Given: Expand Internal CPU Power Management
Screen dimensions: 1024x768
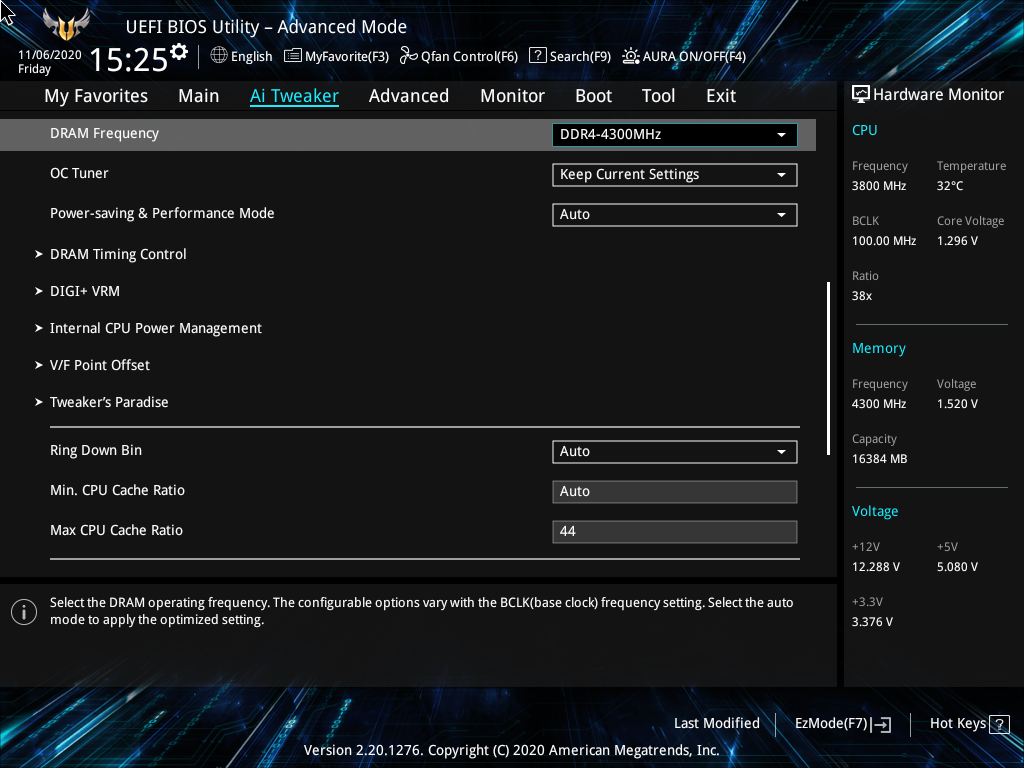Looking at the screenshot, I should (155, 328).
